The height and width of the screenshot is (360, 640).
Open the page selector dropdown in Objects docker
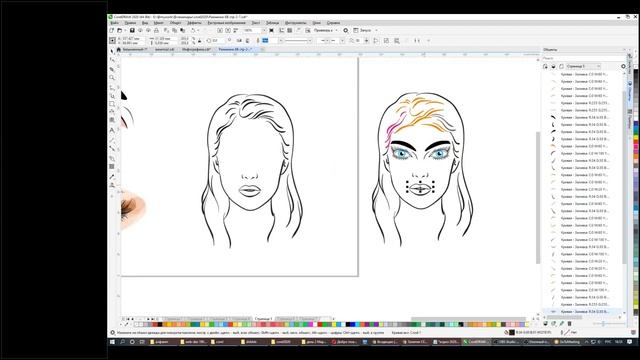pos(583,66)
